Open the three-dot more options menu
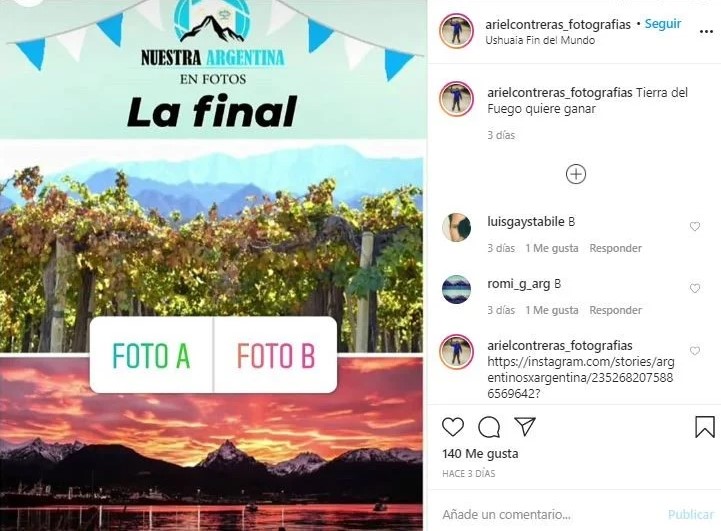Image resolution: width=721 pixels, height=531 pixels. click(706, 32)
